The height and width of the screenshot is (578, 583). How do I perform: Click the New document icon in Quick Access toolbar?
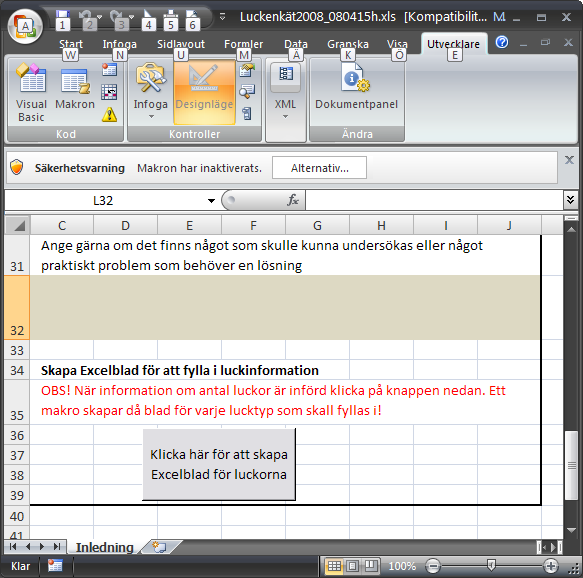[x=148, y=15]
